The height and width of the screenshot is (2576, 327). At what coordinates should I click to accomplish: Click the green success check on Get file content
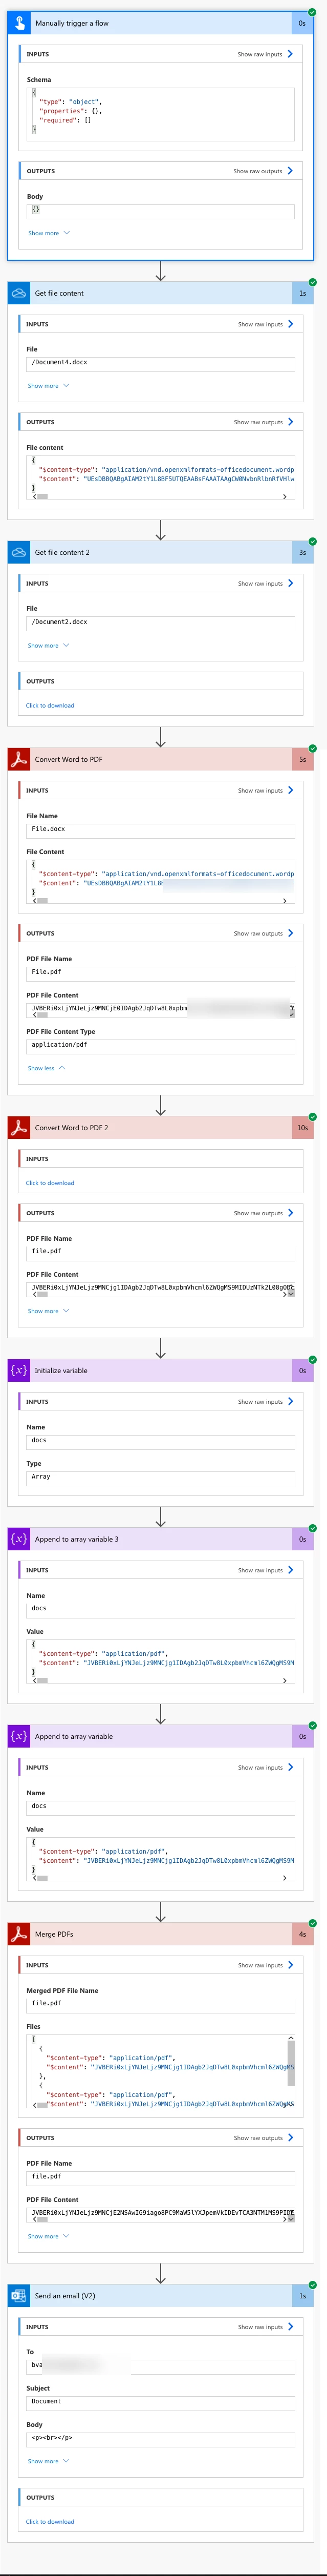pyautogui.click(x=313, y=282)
